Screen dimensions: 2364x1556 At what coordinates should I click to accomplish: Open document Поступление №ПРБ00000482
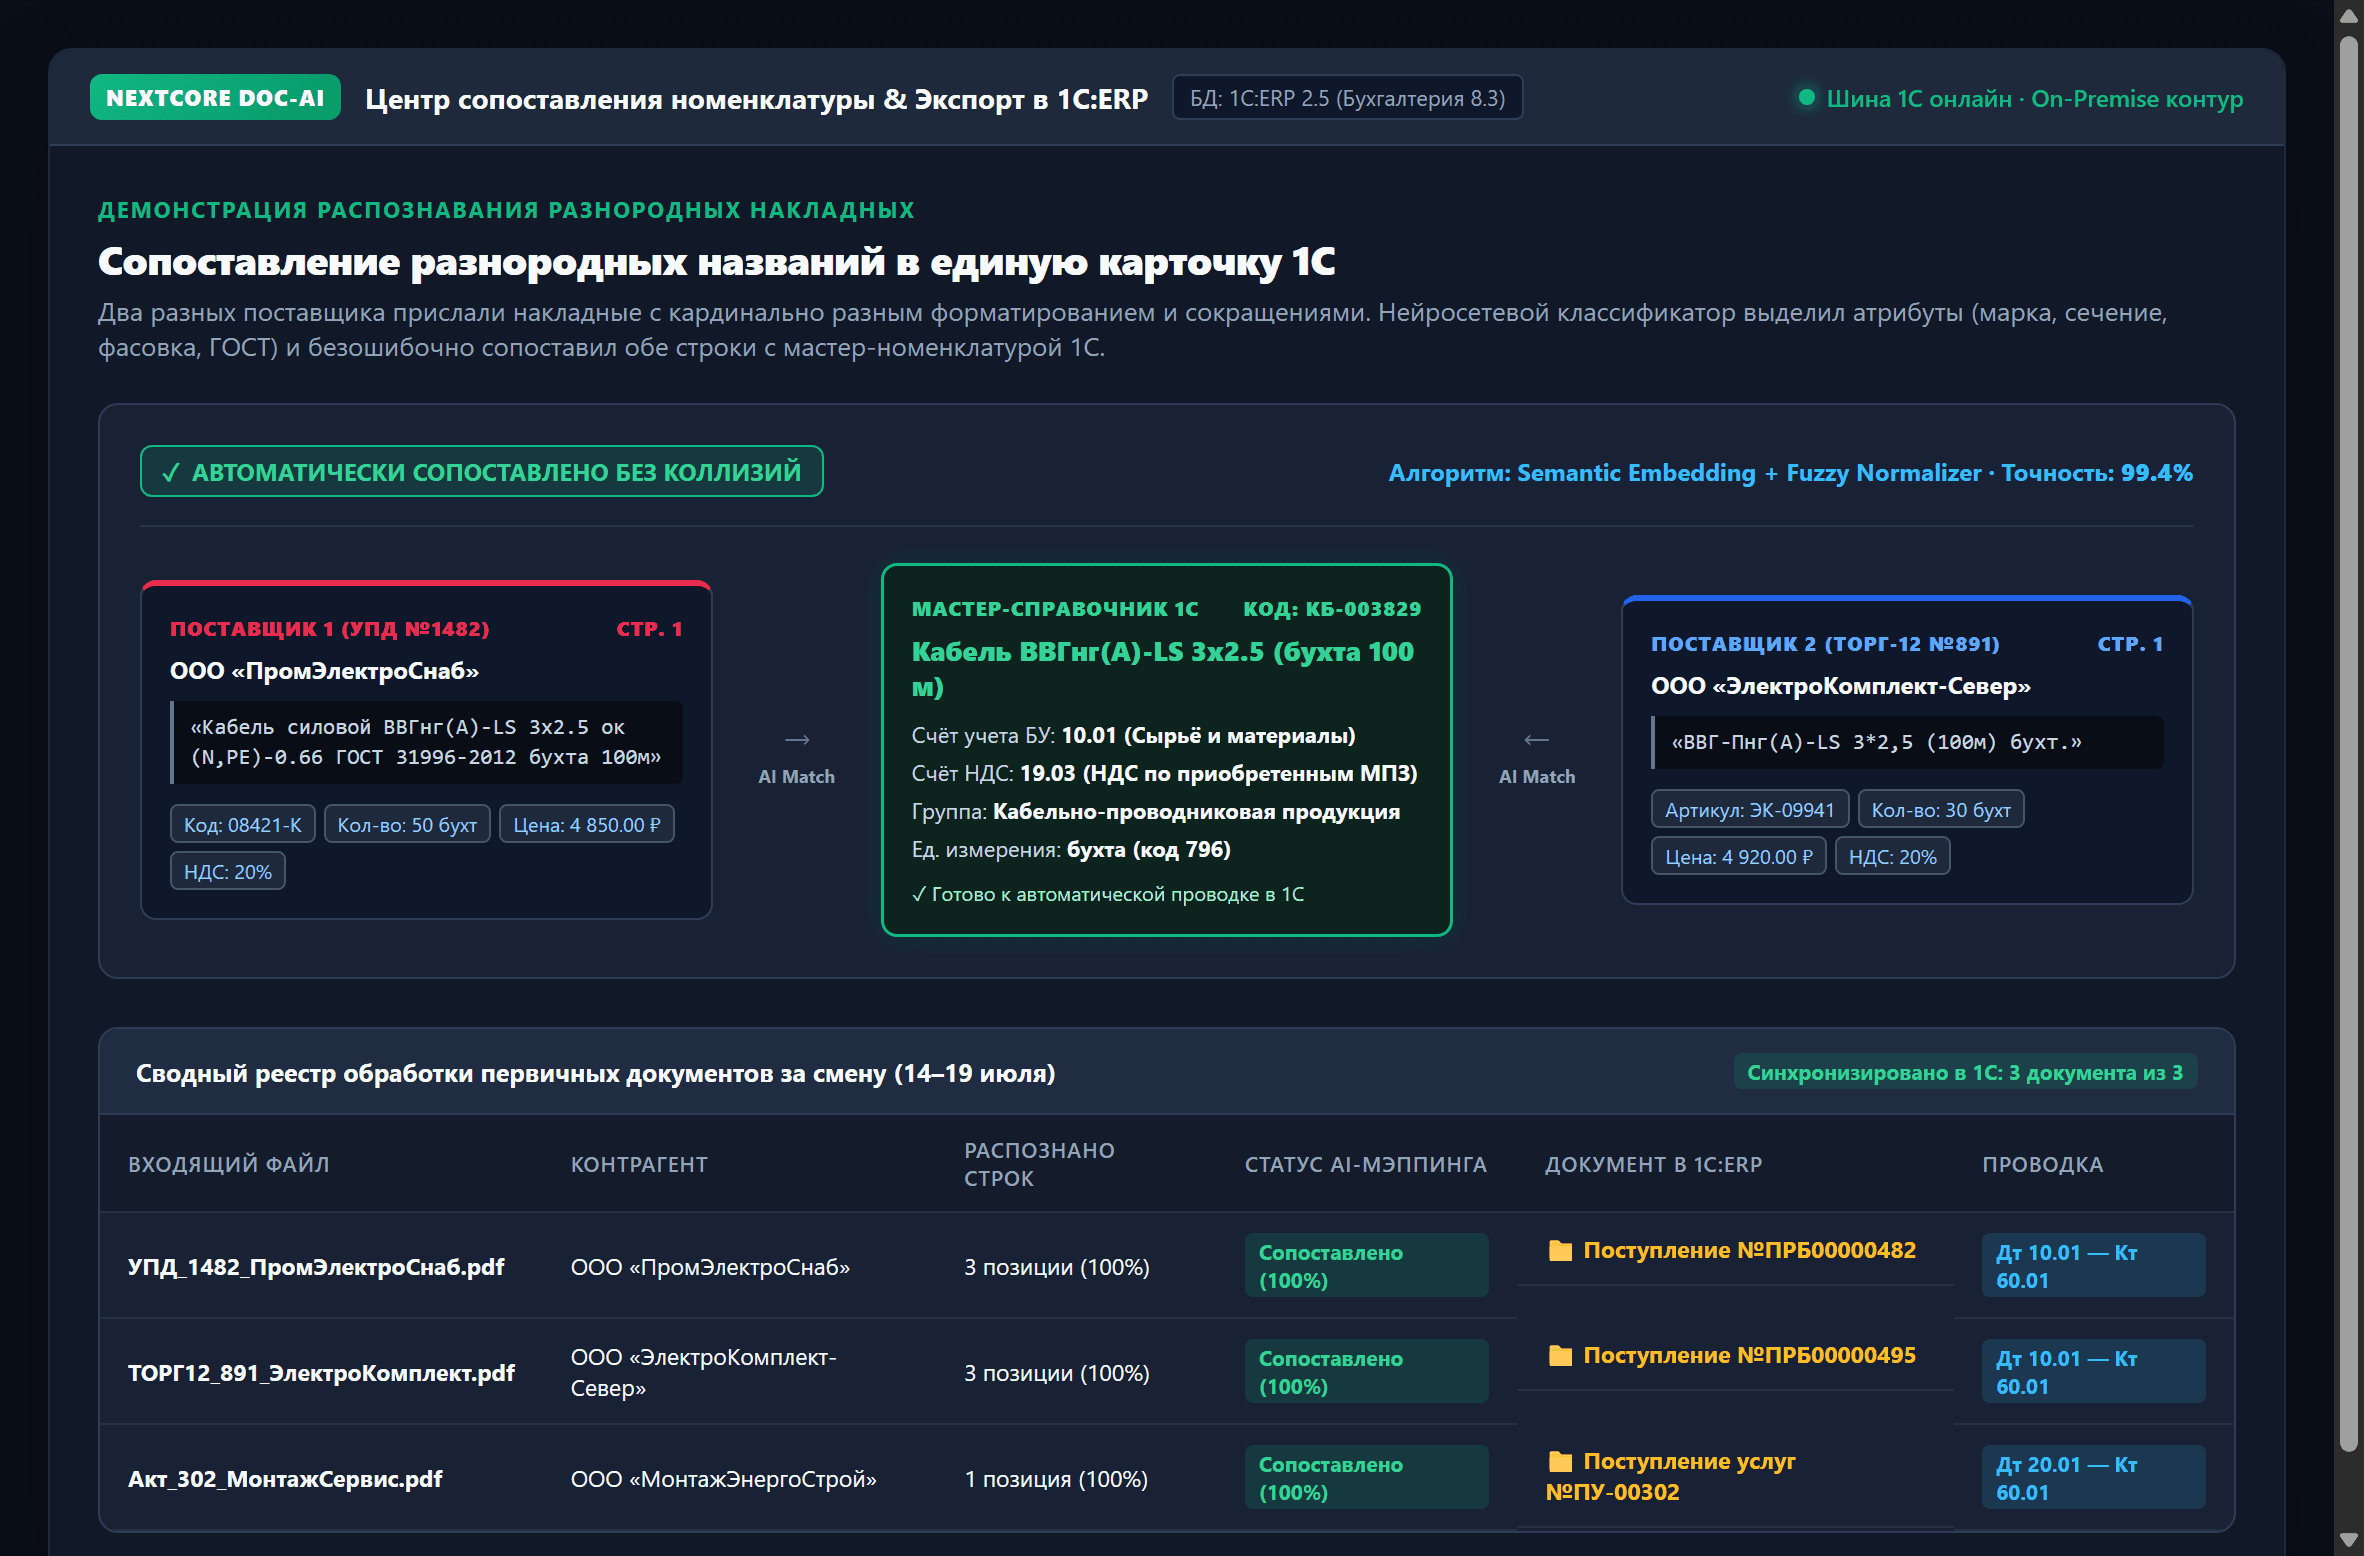[x=1749, y=1250]
